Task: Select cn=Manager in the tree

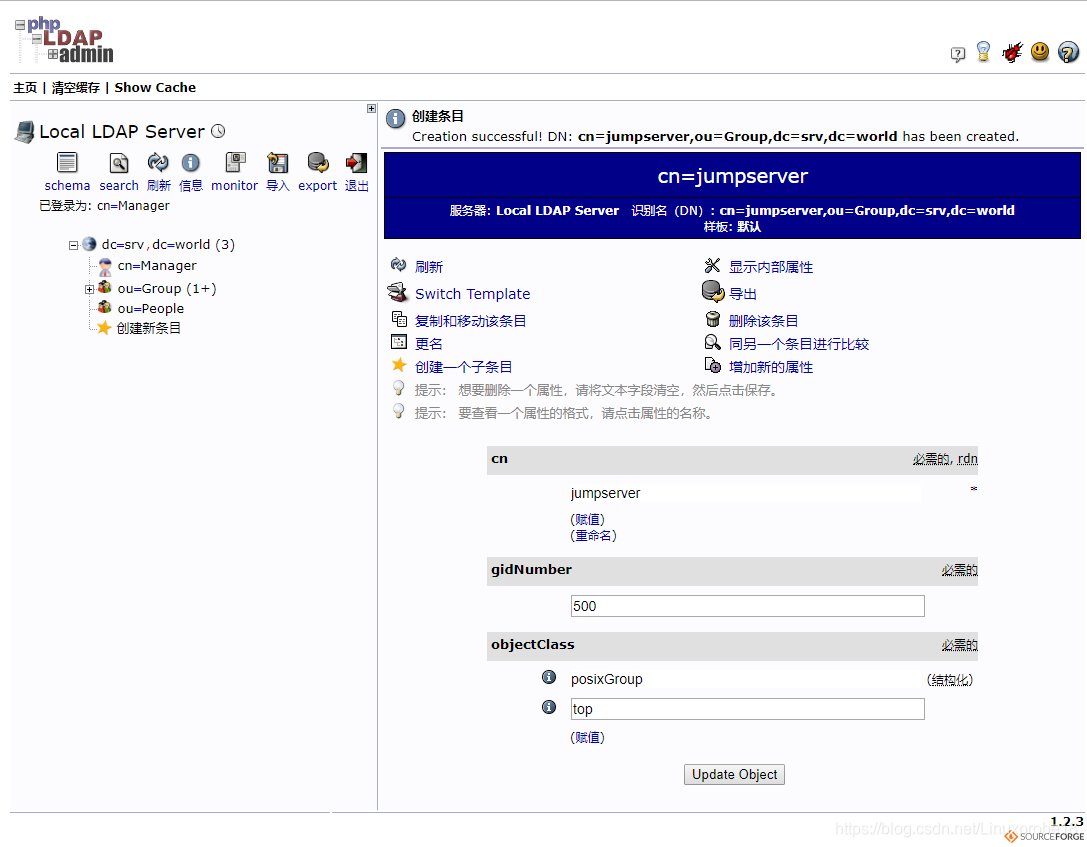Action: coord(157,265)
